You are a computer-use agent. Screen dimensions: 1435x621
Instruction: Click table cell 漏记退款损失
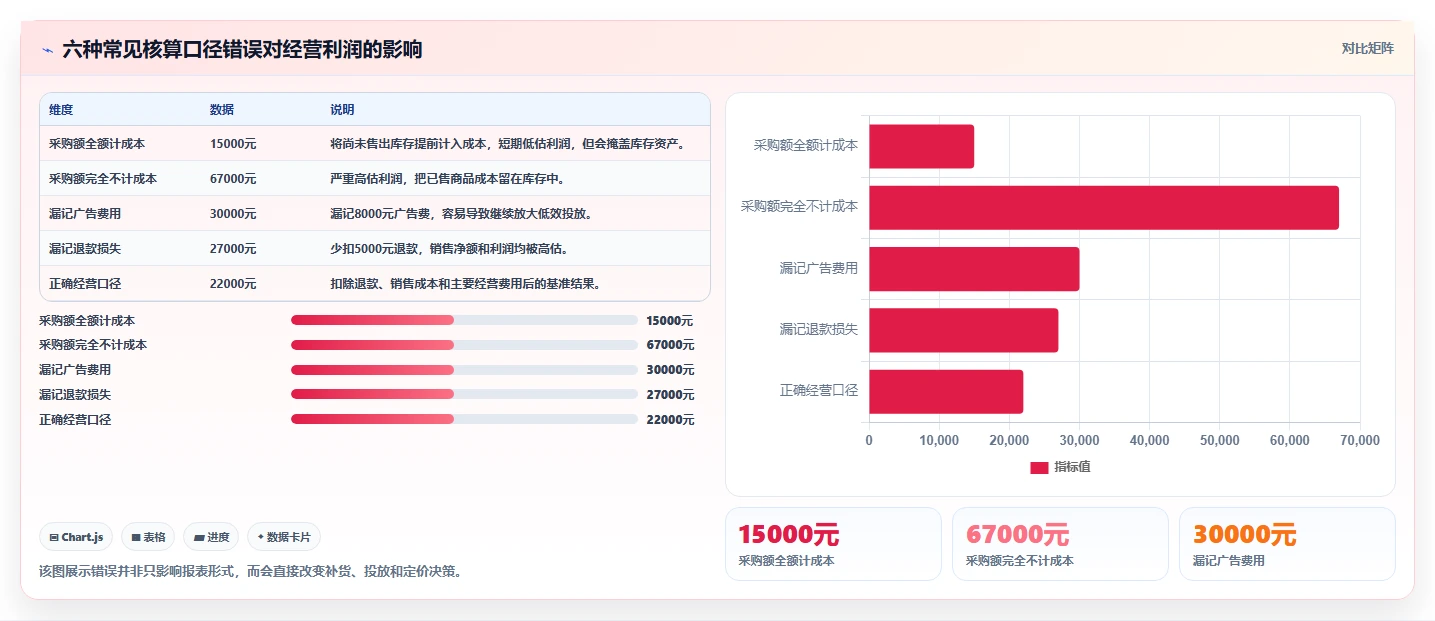click(x=85, y=249)
